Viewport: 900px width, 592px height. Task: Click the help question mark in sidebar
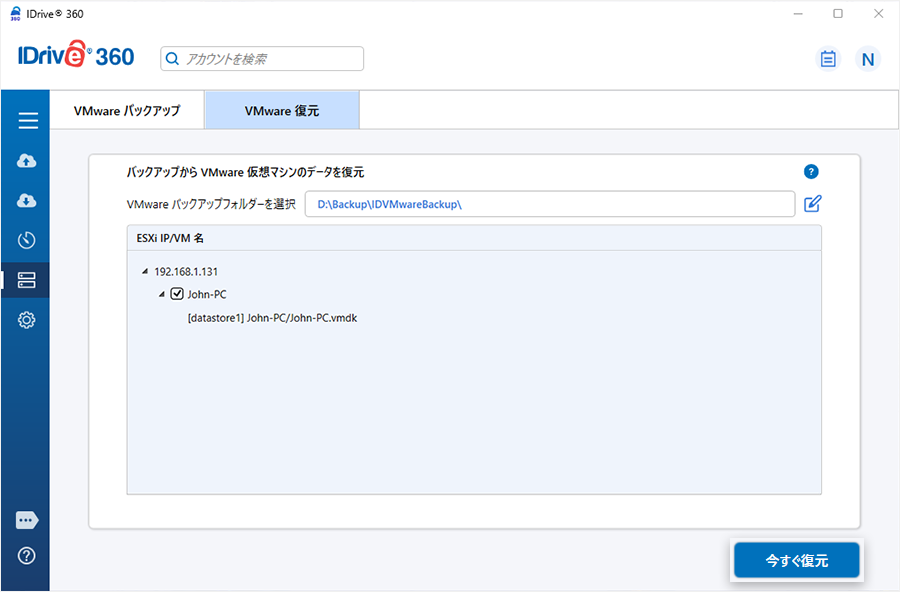27,556
